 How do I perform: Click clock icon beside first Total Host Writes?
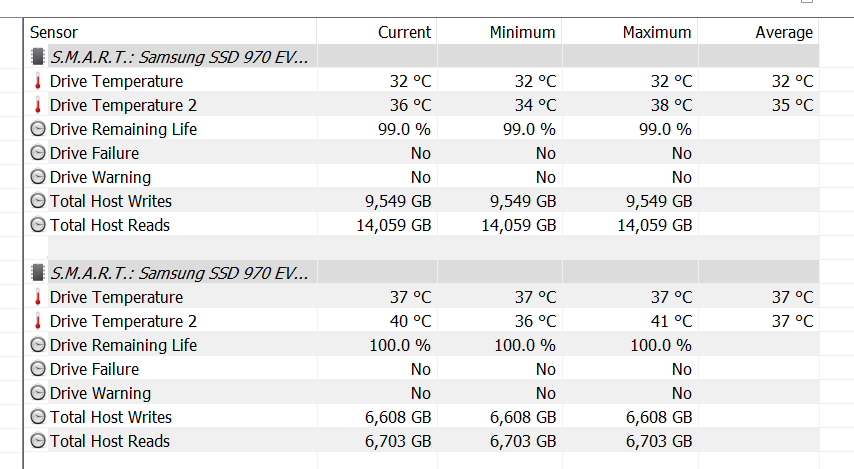(x=38, y=201)
